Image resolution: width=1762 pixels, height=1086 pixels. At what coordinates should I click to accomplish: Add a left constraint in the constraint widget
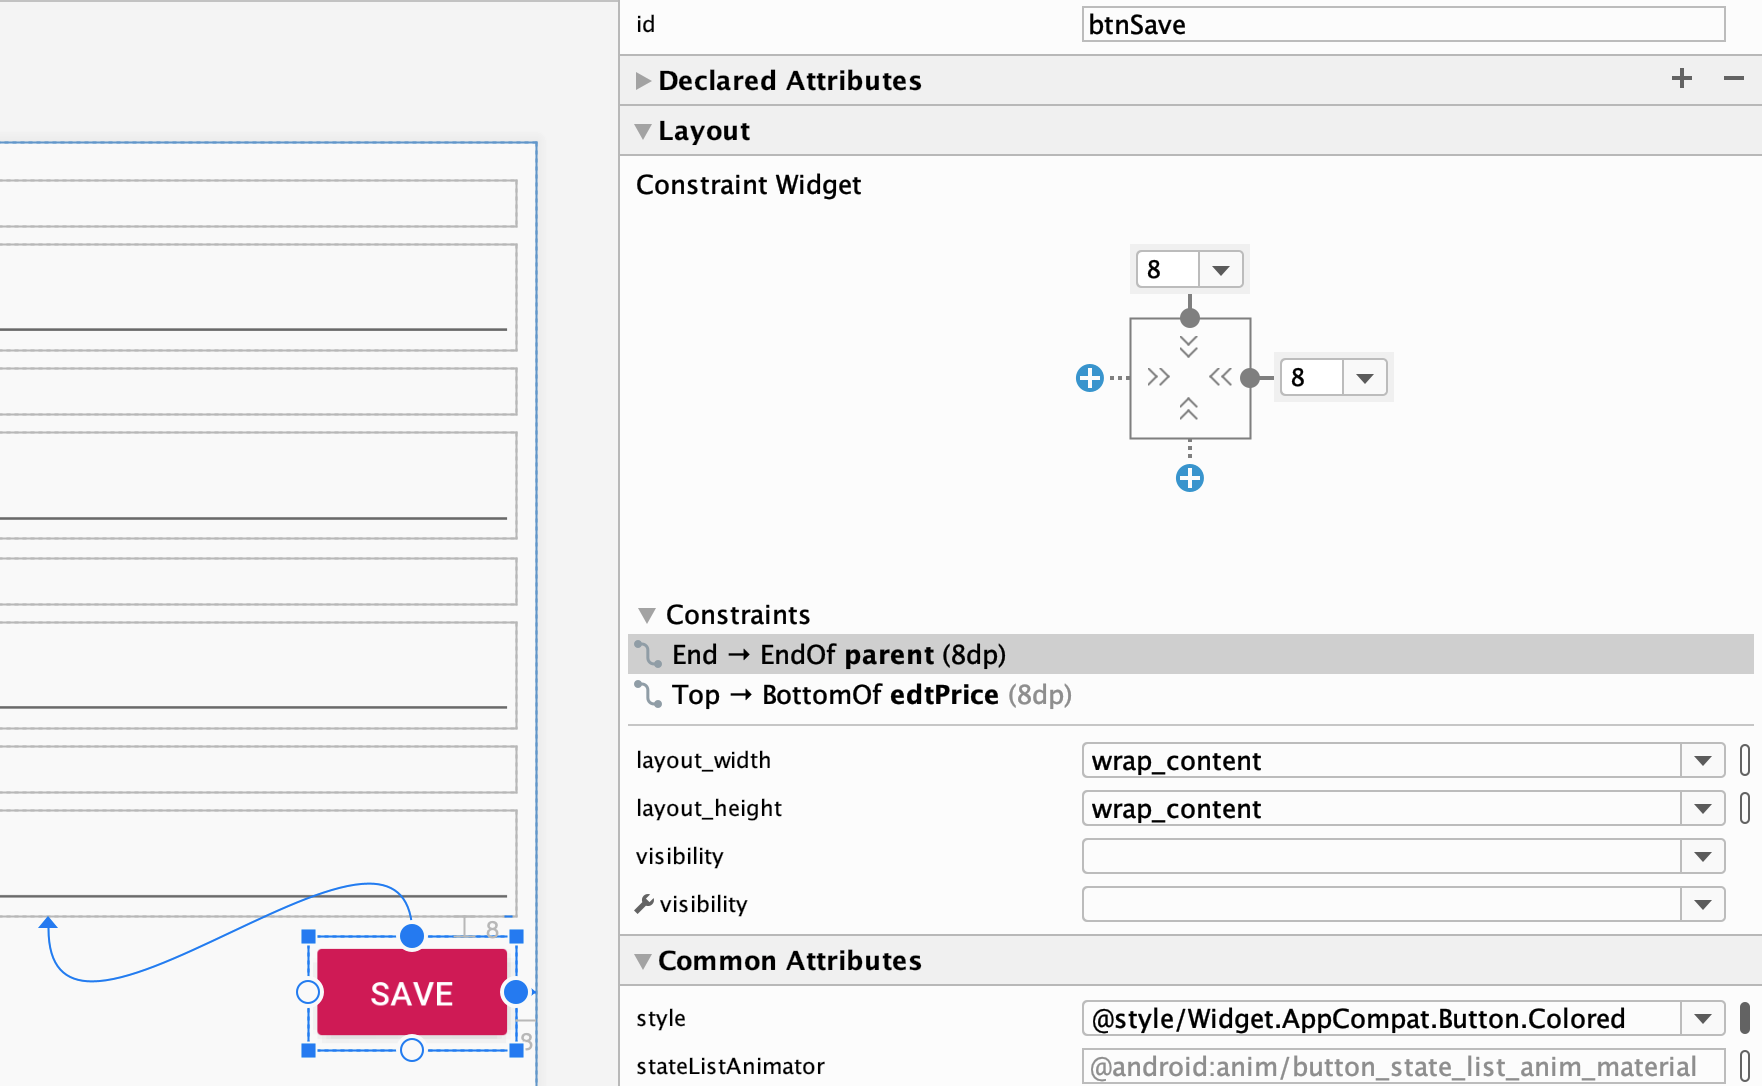1089,378
